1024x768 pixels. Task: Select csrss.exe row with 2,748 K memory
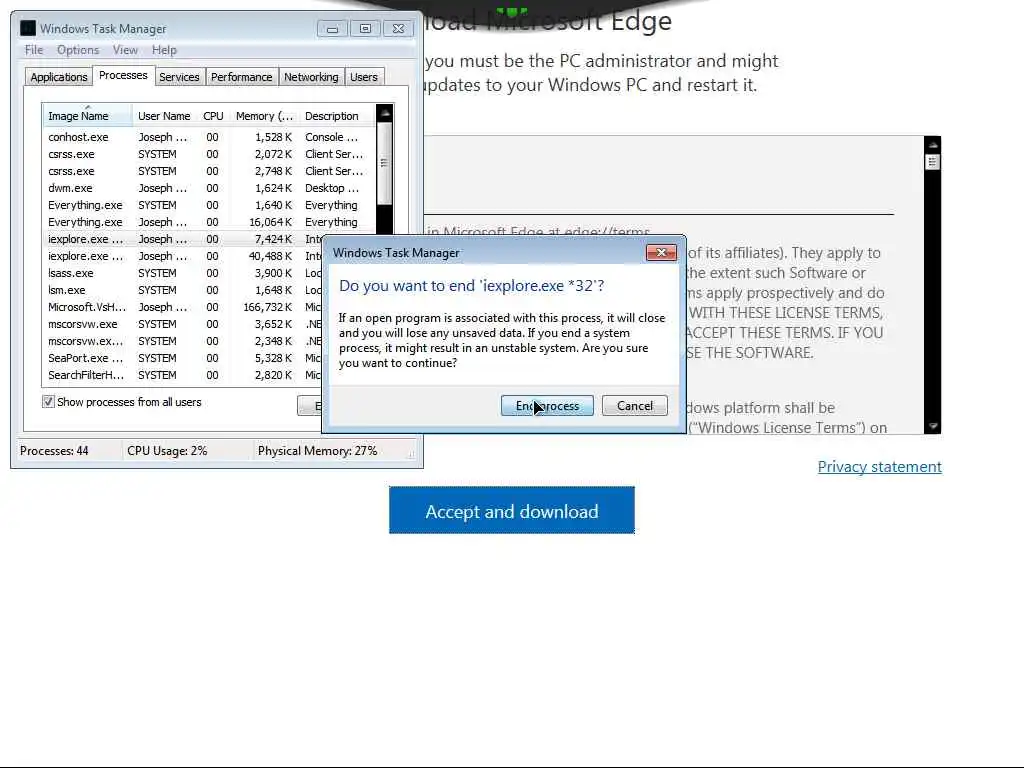click(x=209, y=171)
